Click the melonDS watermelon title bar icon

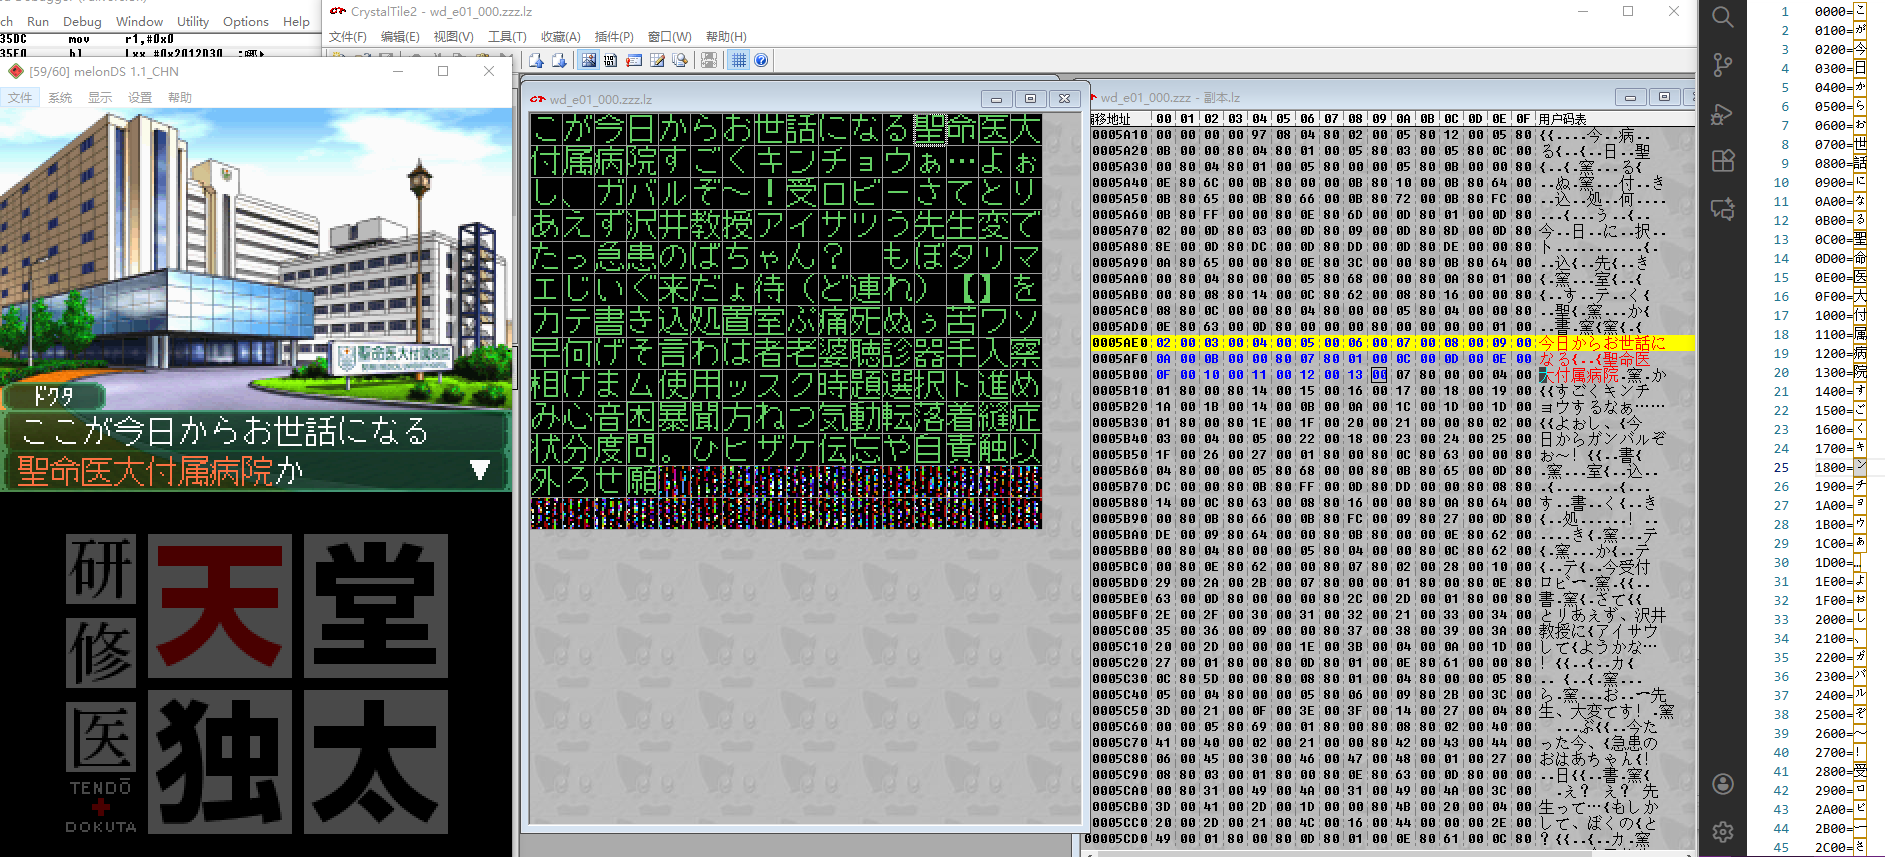pos(15,71)
